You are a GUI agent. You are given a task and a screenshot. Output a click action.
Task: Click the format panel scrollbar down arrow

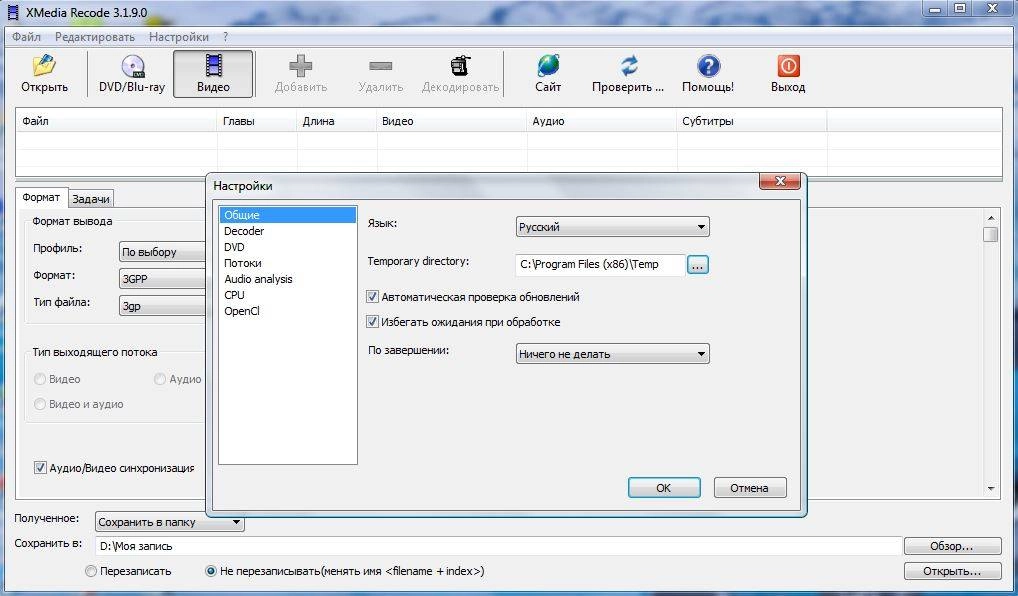pyautogui.click(x=991, y=488)
